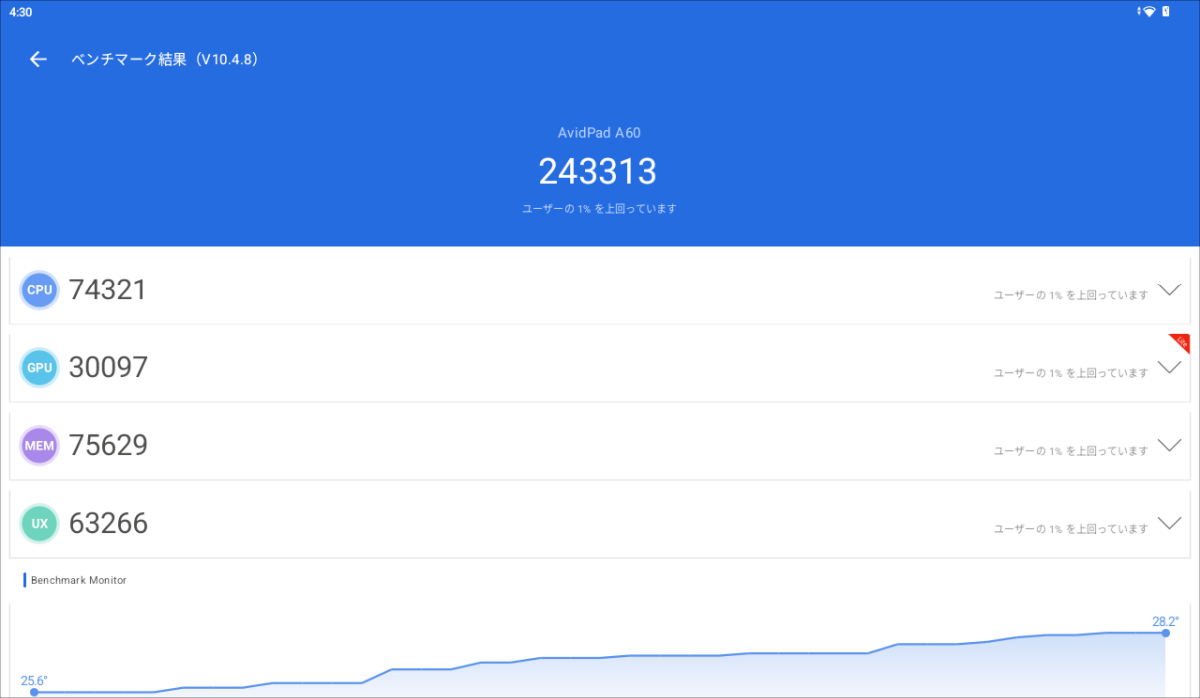Click the benchmark results V10.4.8 title
The width and height of the screenshot is (1200, 698).
166,59
